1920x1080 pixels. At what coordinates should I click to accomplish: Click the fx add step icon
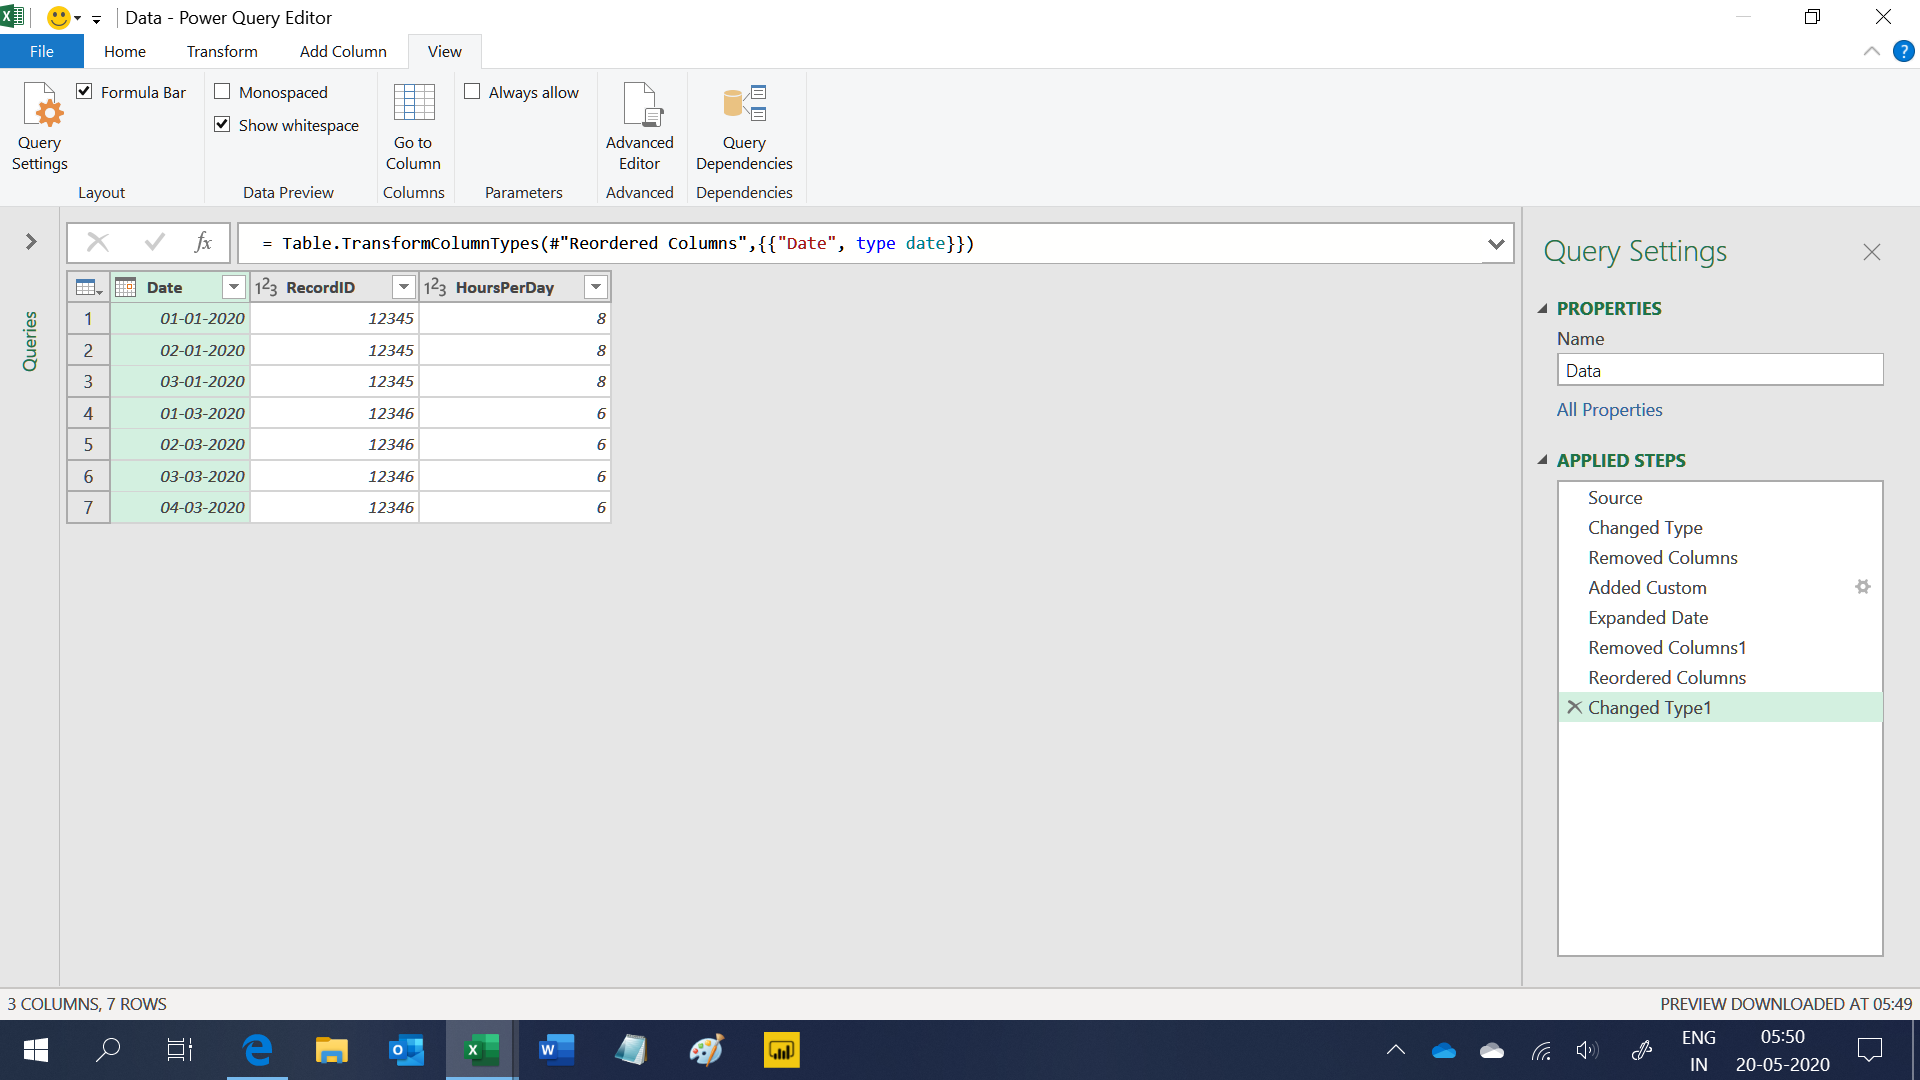(203, 242)
